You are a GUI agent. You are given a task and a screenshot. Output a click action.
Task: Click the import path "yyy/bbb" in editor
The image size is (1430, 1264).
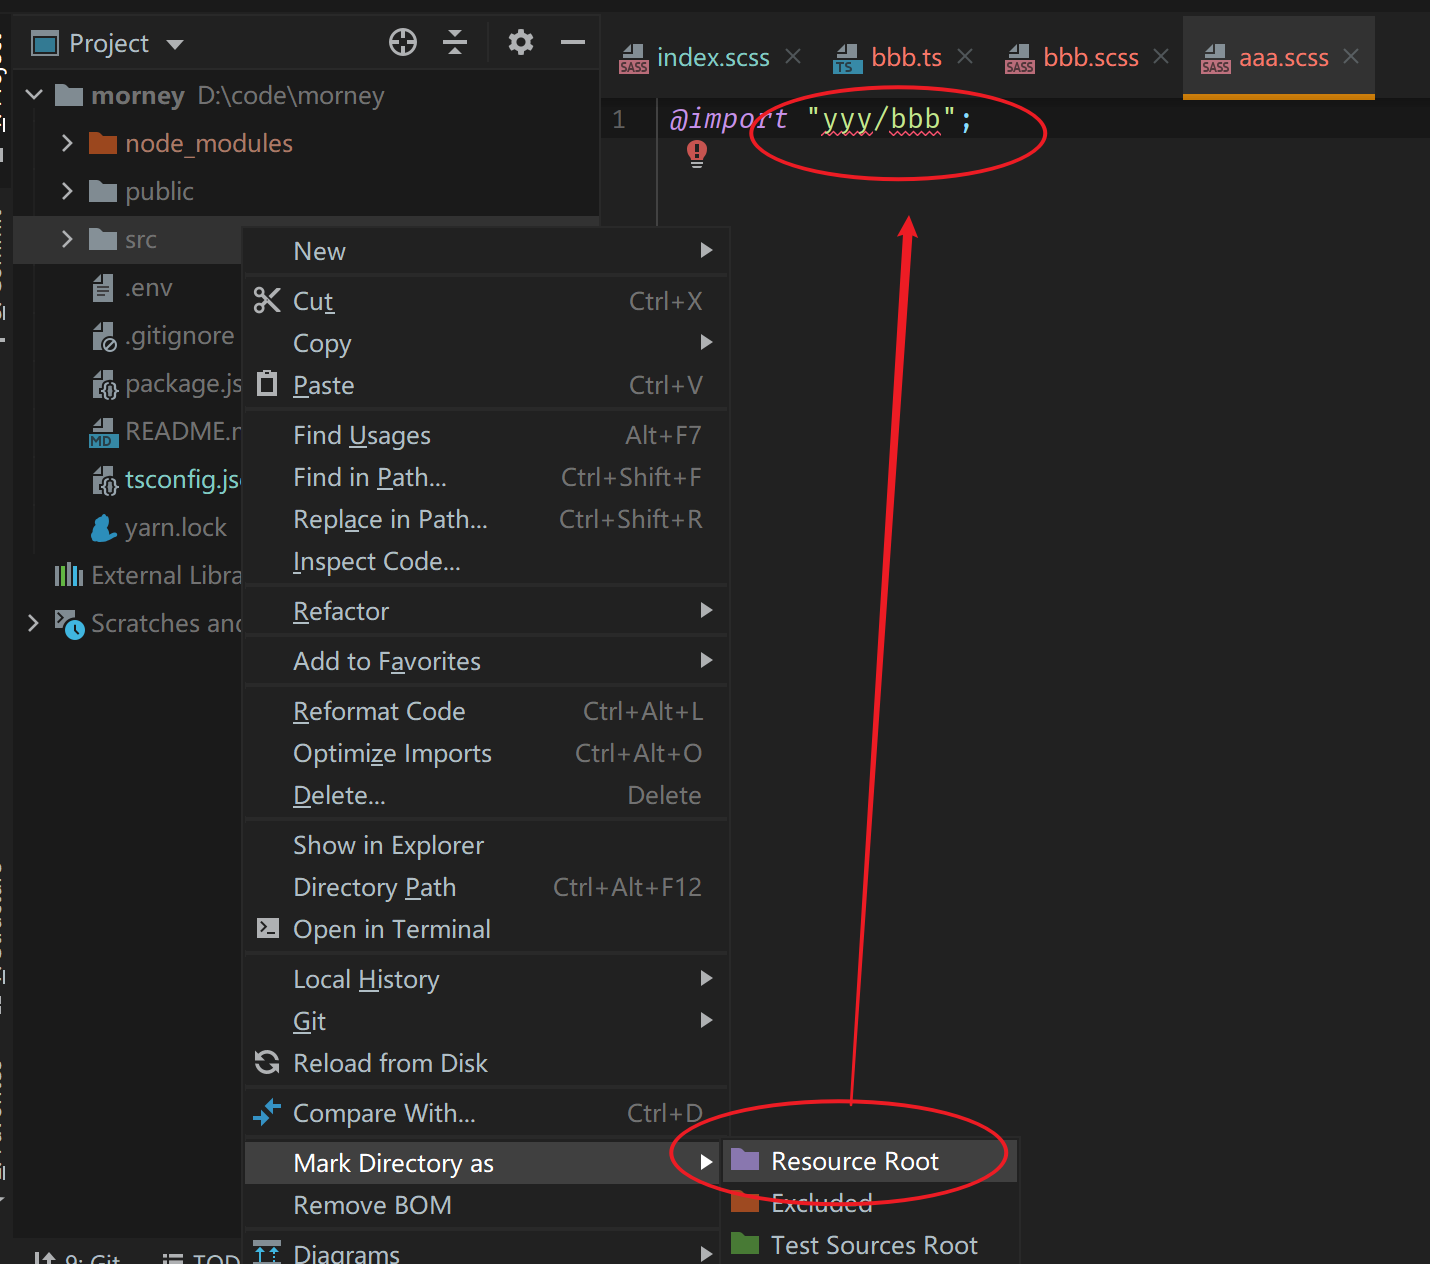pos(881,120)
